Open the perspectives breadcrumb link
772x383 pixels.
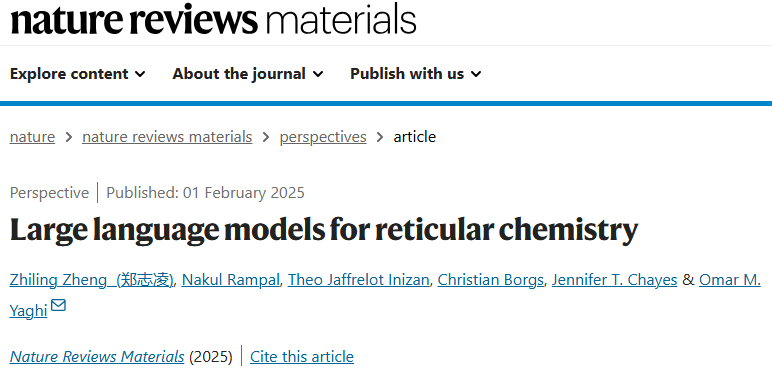pos(323,137)
